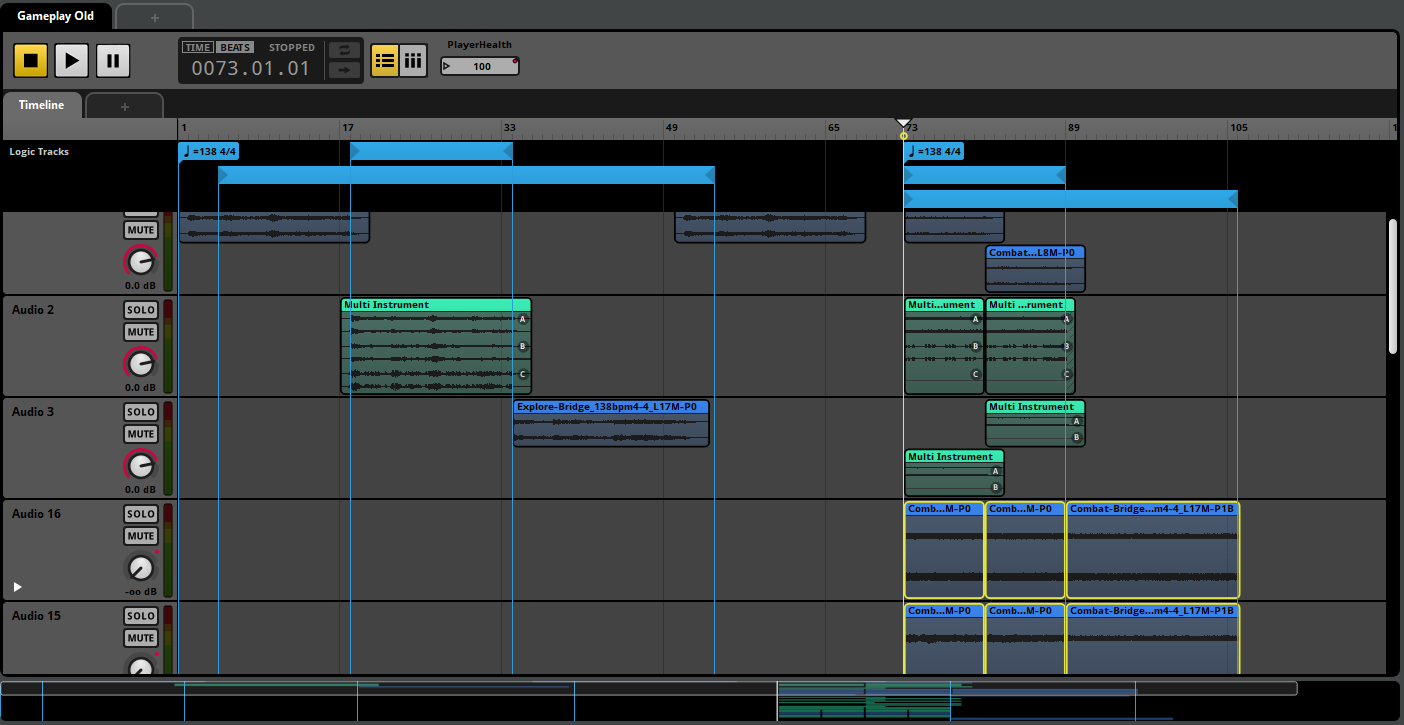The image size is (1404, 725).
Task: Expand the Audio 16 track disclosure arrow
Action: 17,587
